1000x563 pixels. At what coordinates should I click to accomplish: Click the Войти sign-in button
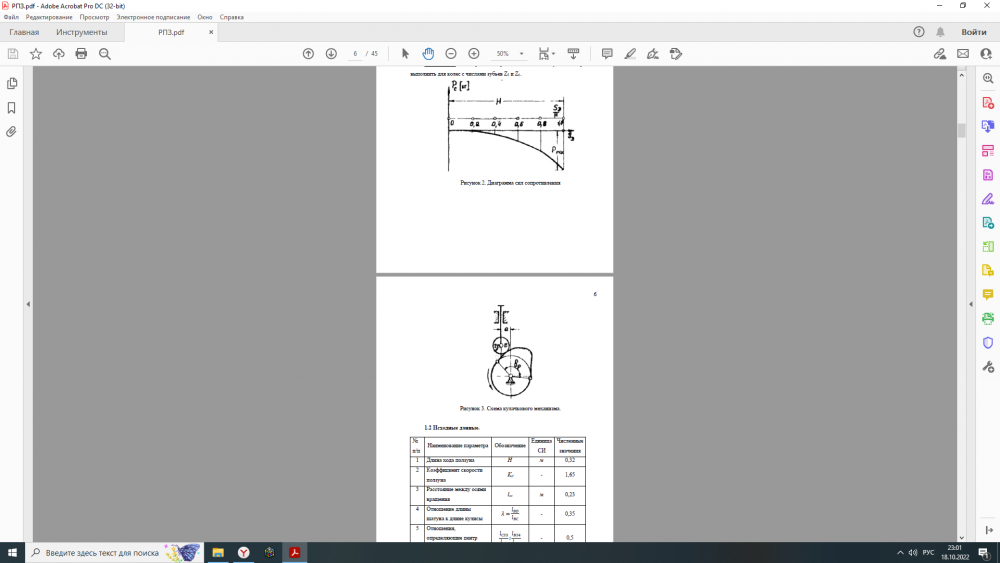click(974, 33)
